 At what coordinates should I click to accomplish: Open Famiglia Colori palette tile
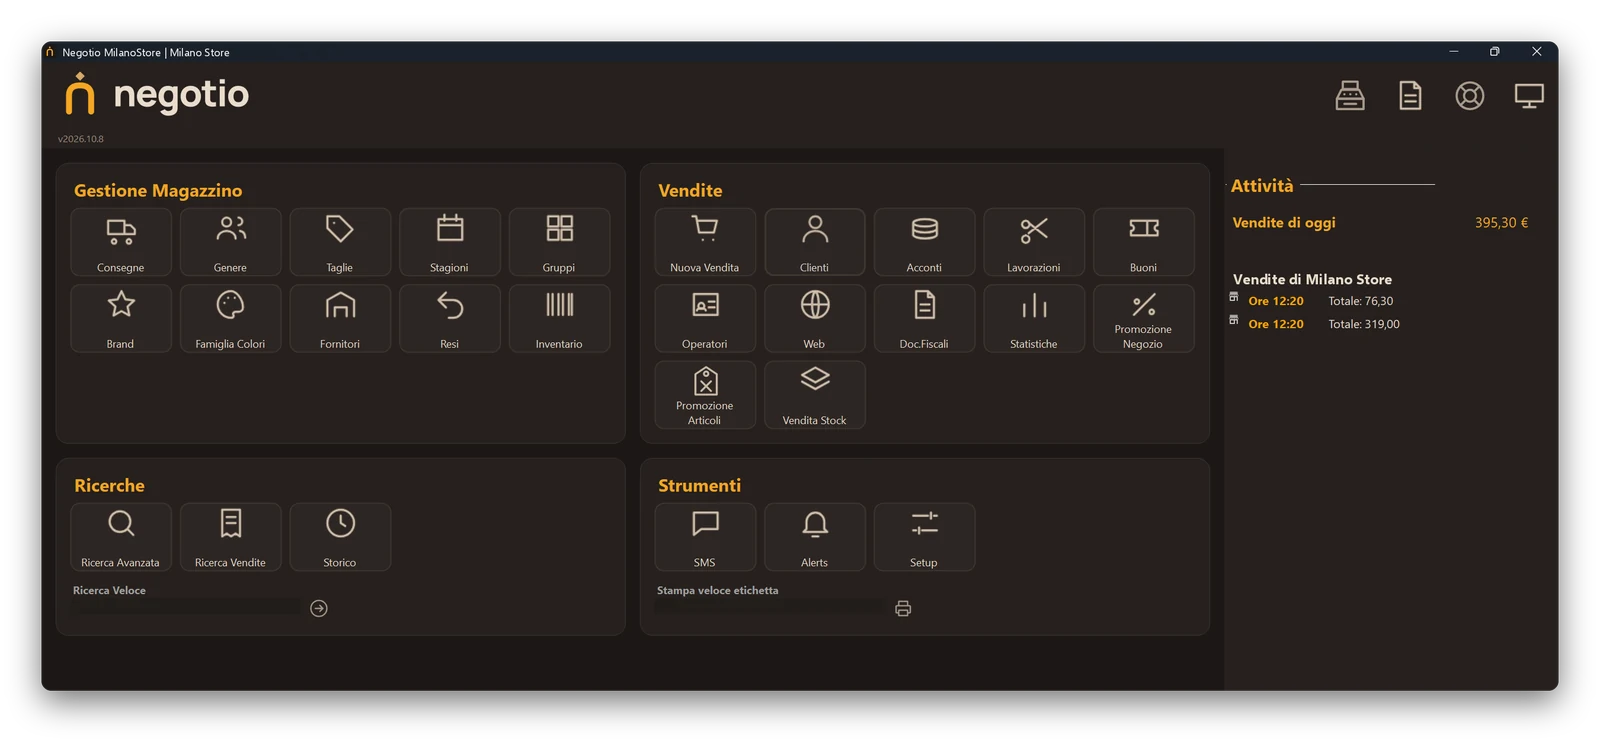point(230,318)
